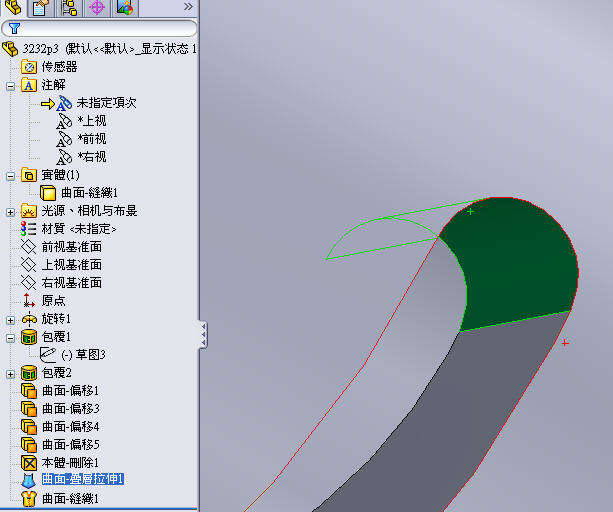Select the 材質 <未指定> material icon

[29, 229]
